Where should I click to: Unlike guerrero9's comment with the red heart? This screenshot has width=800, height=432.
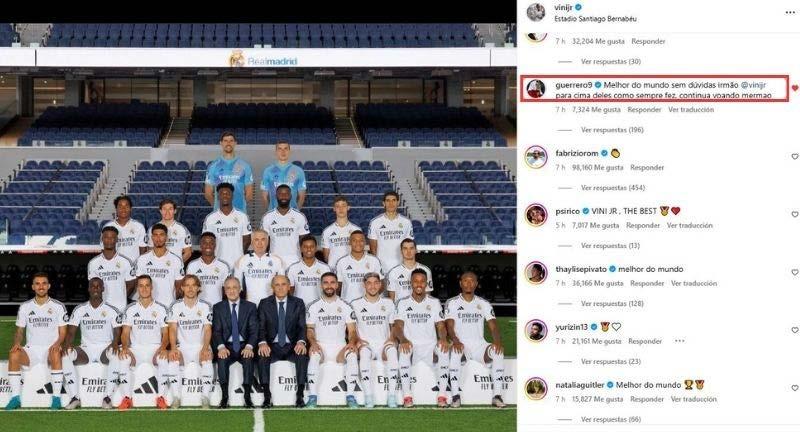(795, 88)
